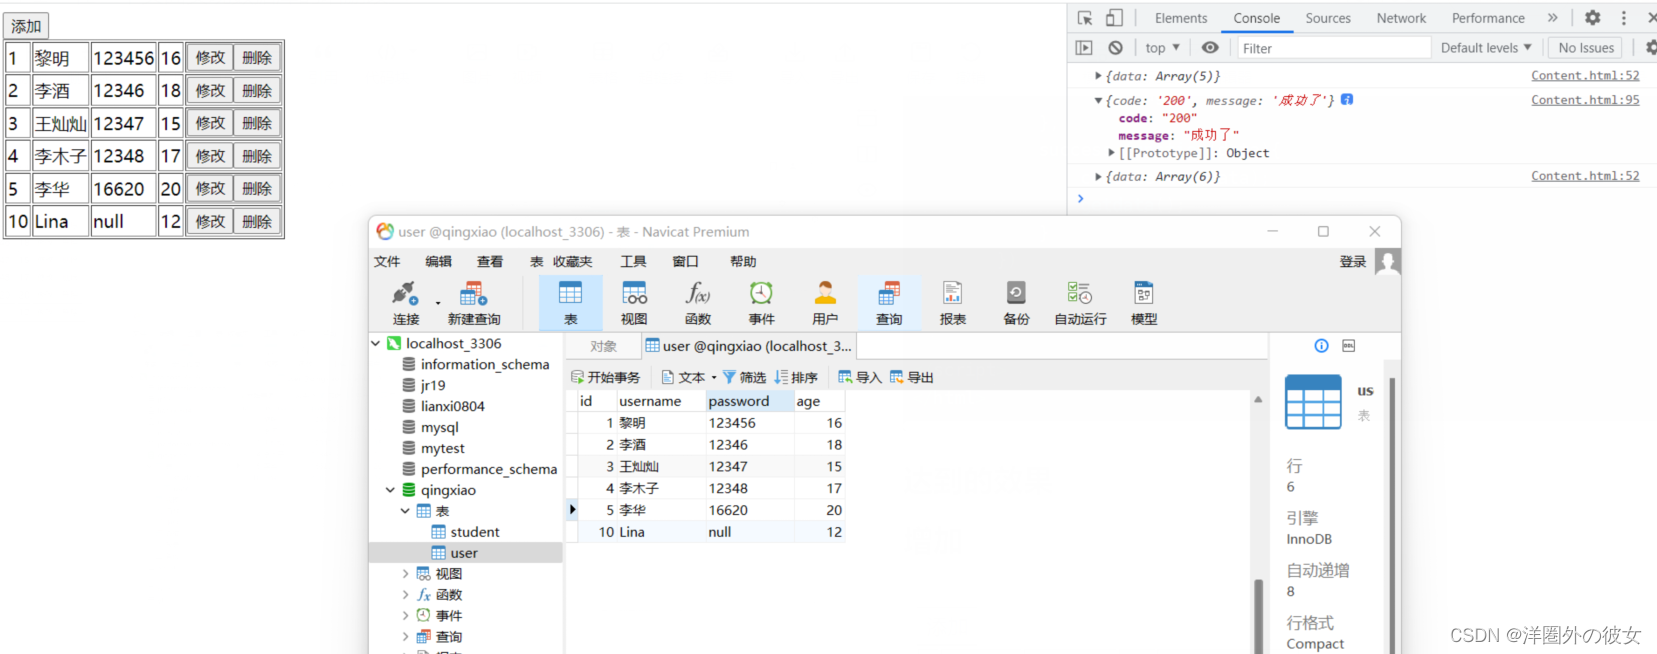Expand the data: Array(6) console log
Screen dimensions: 1657x654
(1098, 177)
